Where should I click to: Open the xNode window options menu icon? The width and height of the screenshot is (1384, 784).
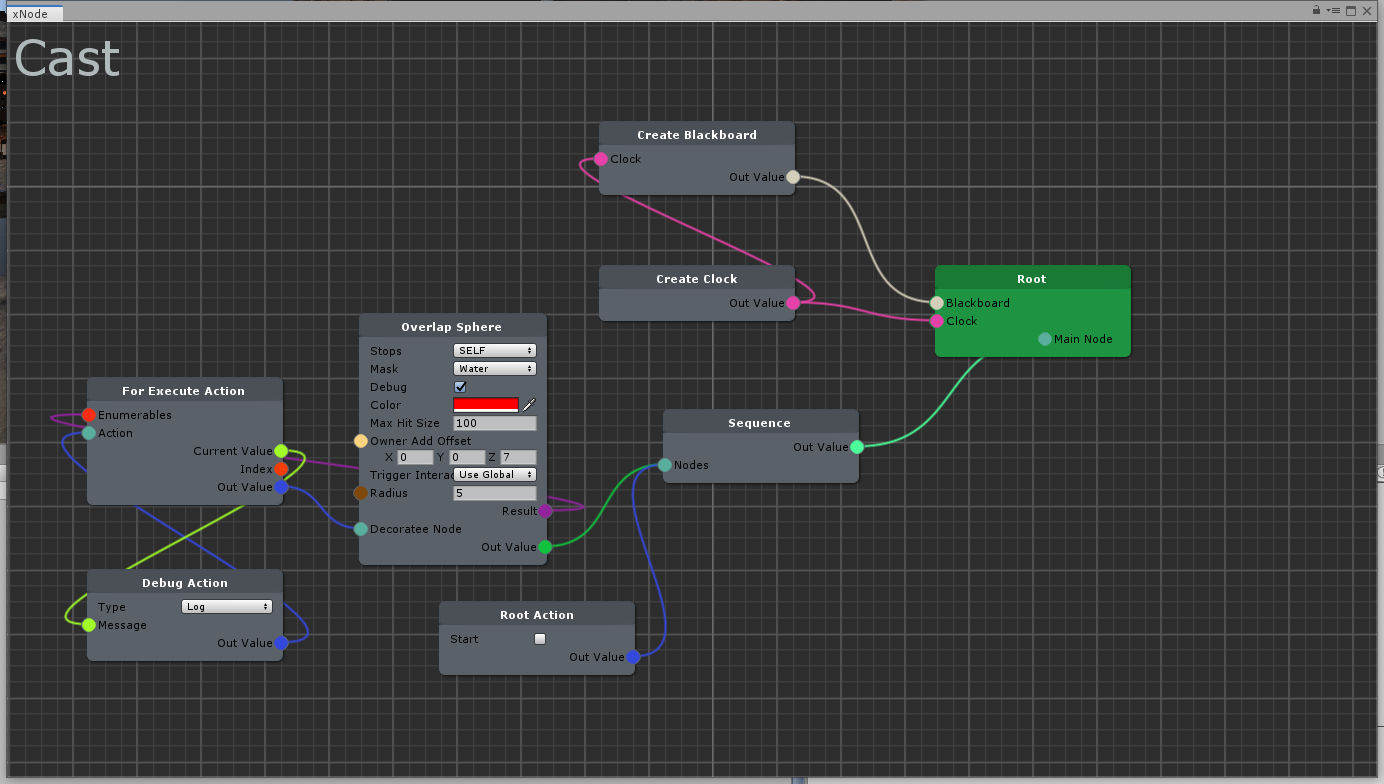(1333, 10)
